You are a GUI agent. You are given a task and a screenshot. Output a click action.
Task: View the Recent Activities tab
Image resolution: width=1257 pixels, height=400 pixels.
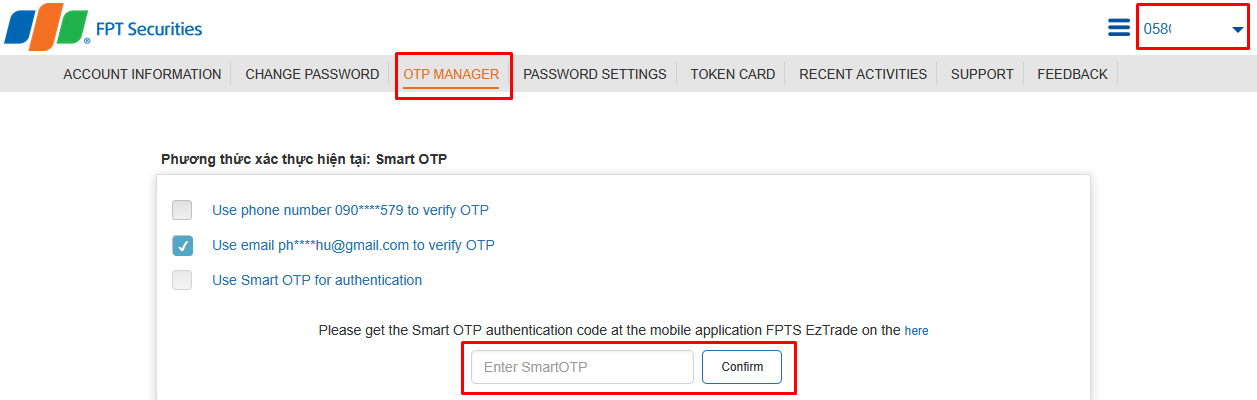click(x=863, y=74)
